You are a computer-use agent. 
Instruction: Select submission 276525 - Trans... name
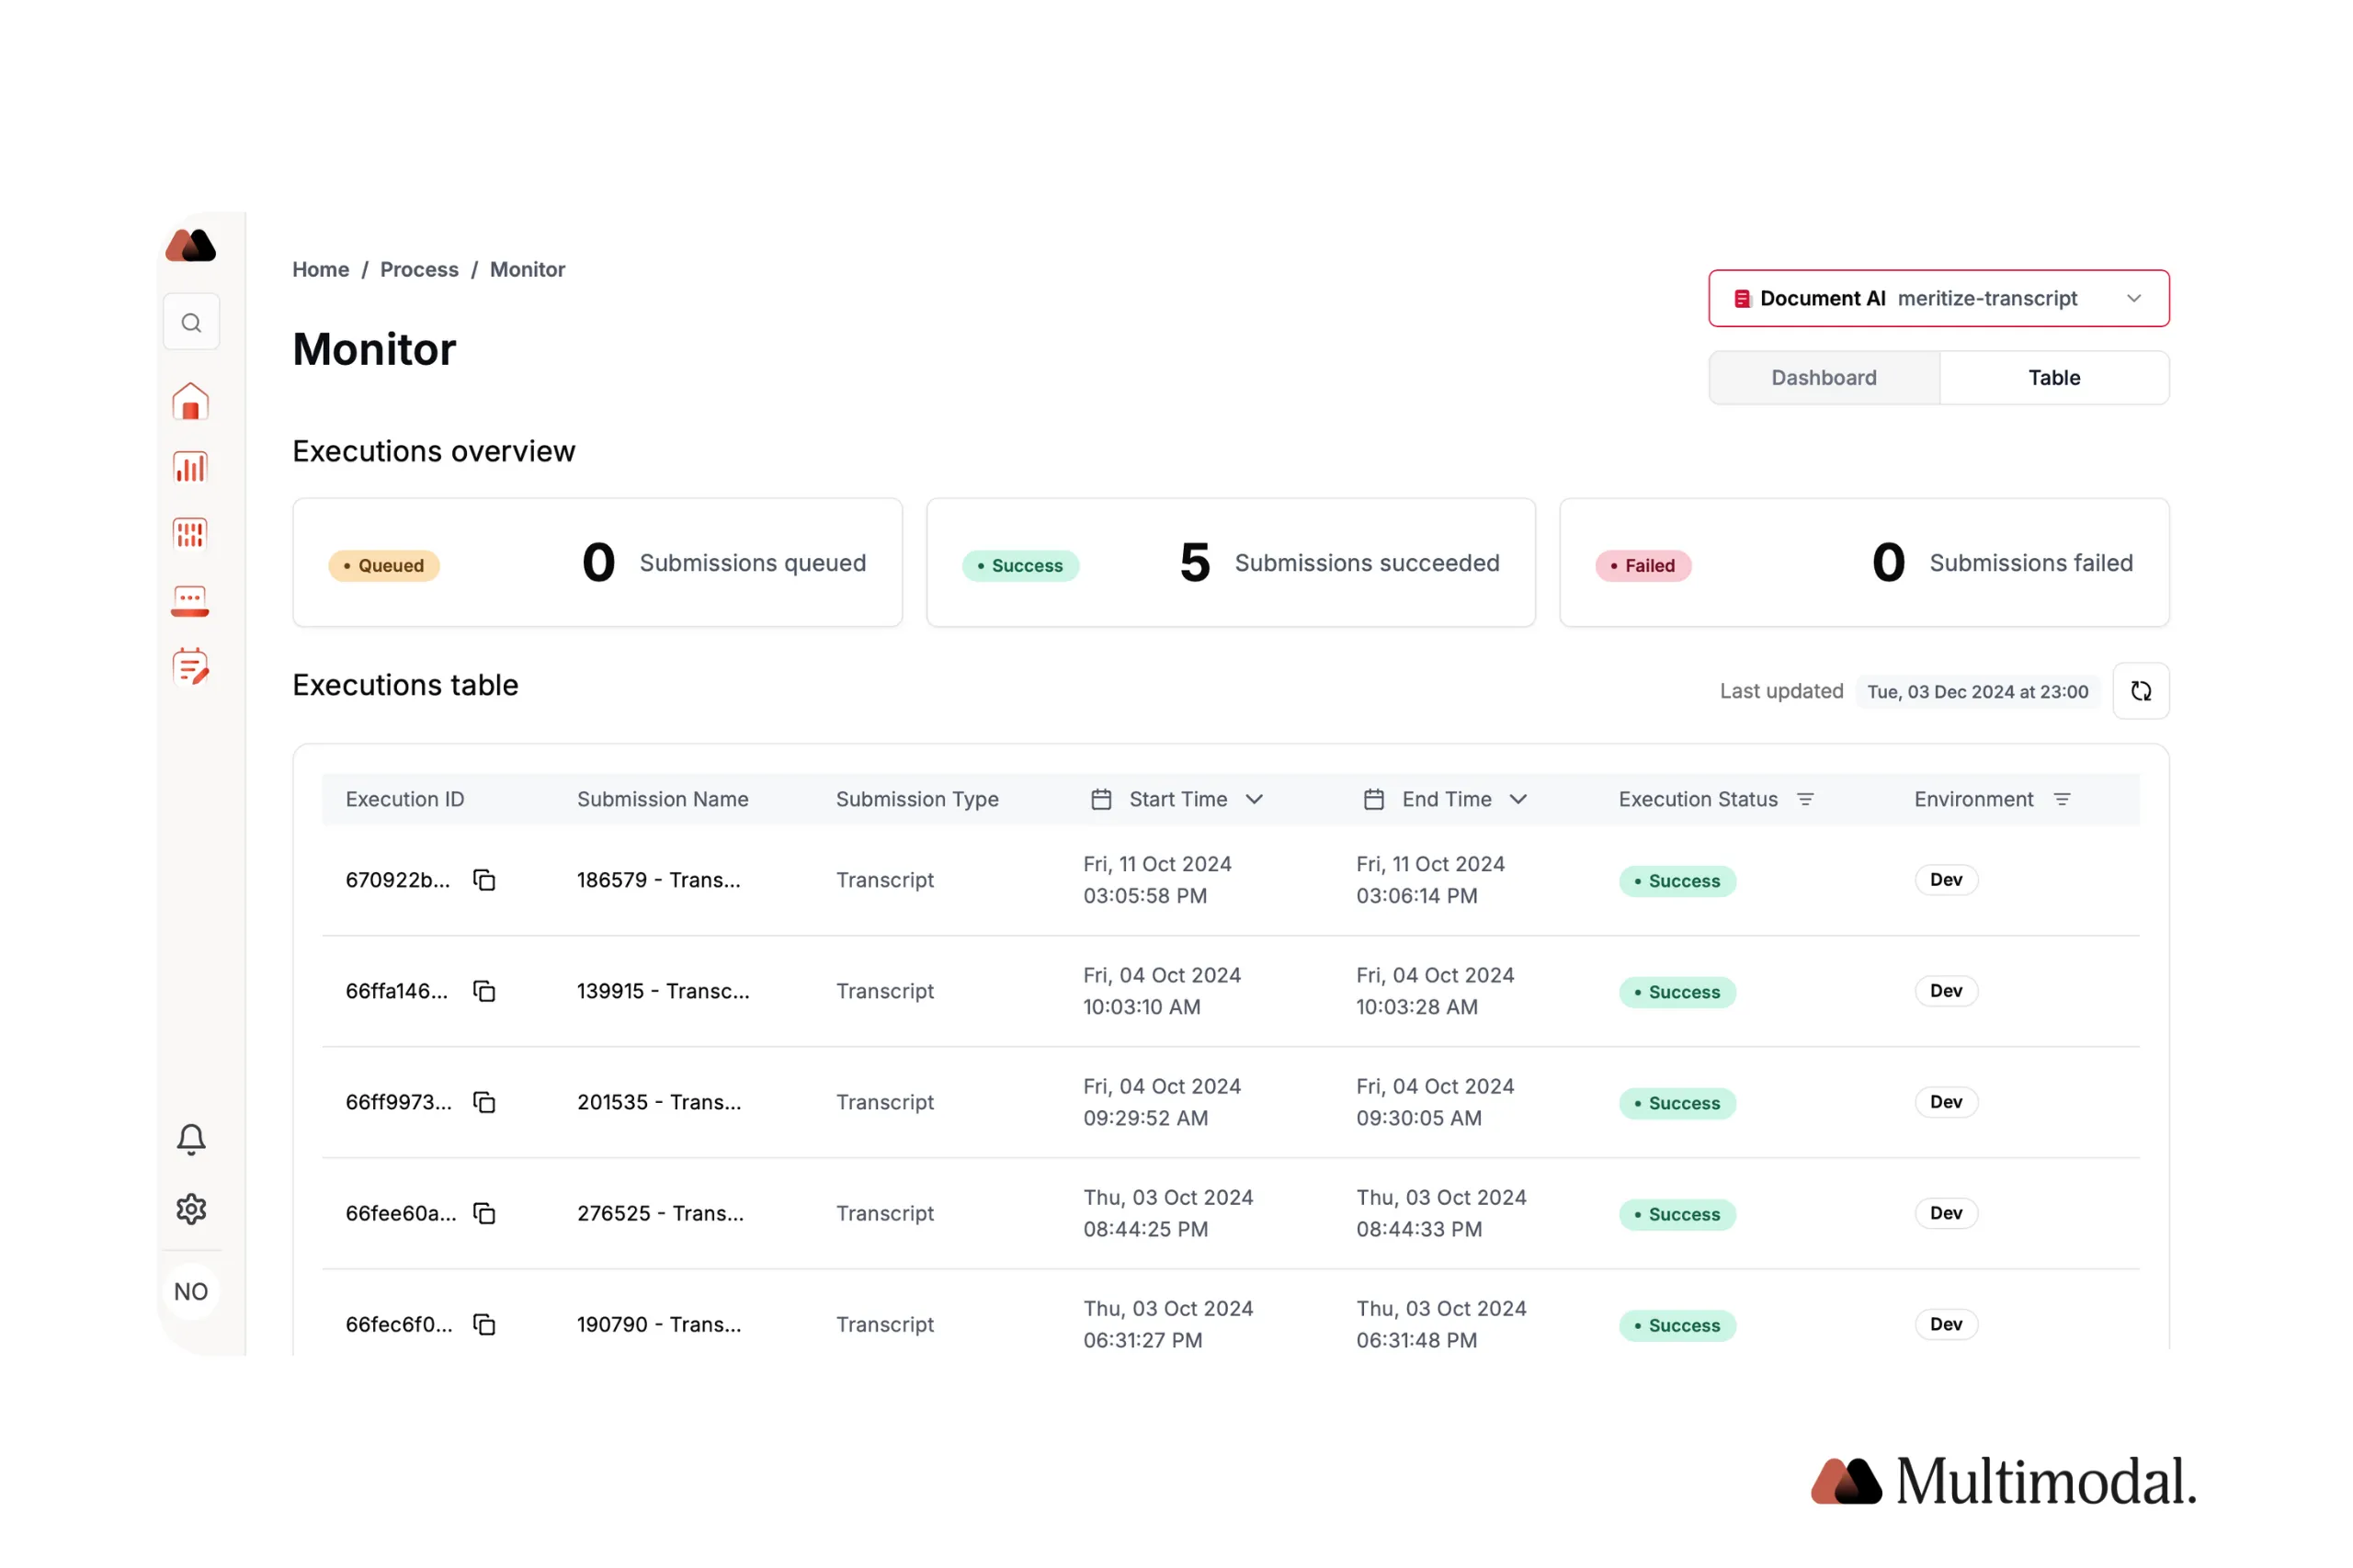click(x=660, y=1213)
